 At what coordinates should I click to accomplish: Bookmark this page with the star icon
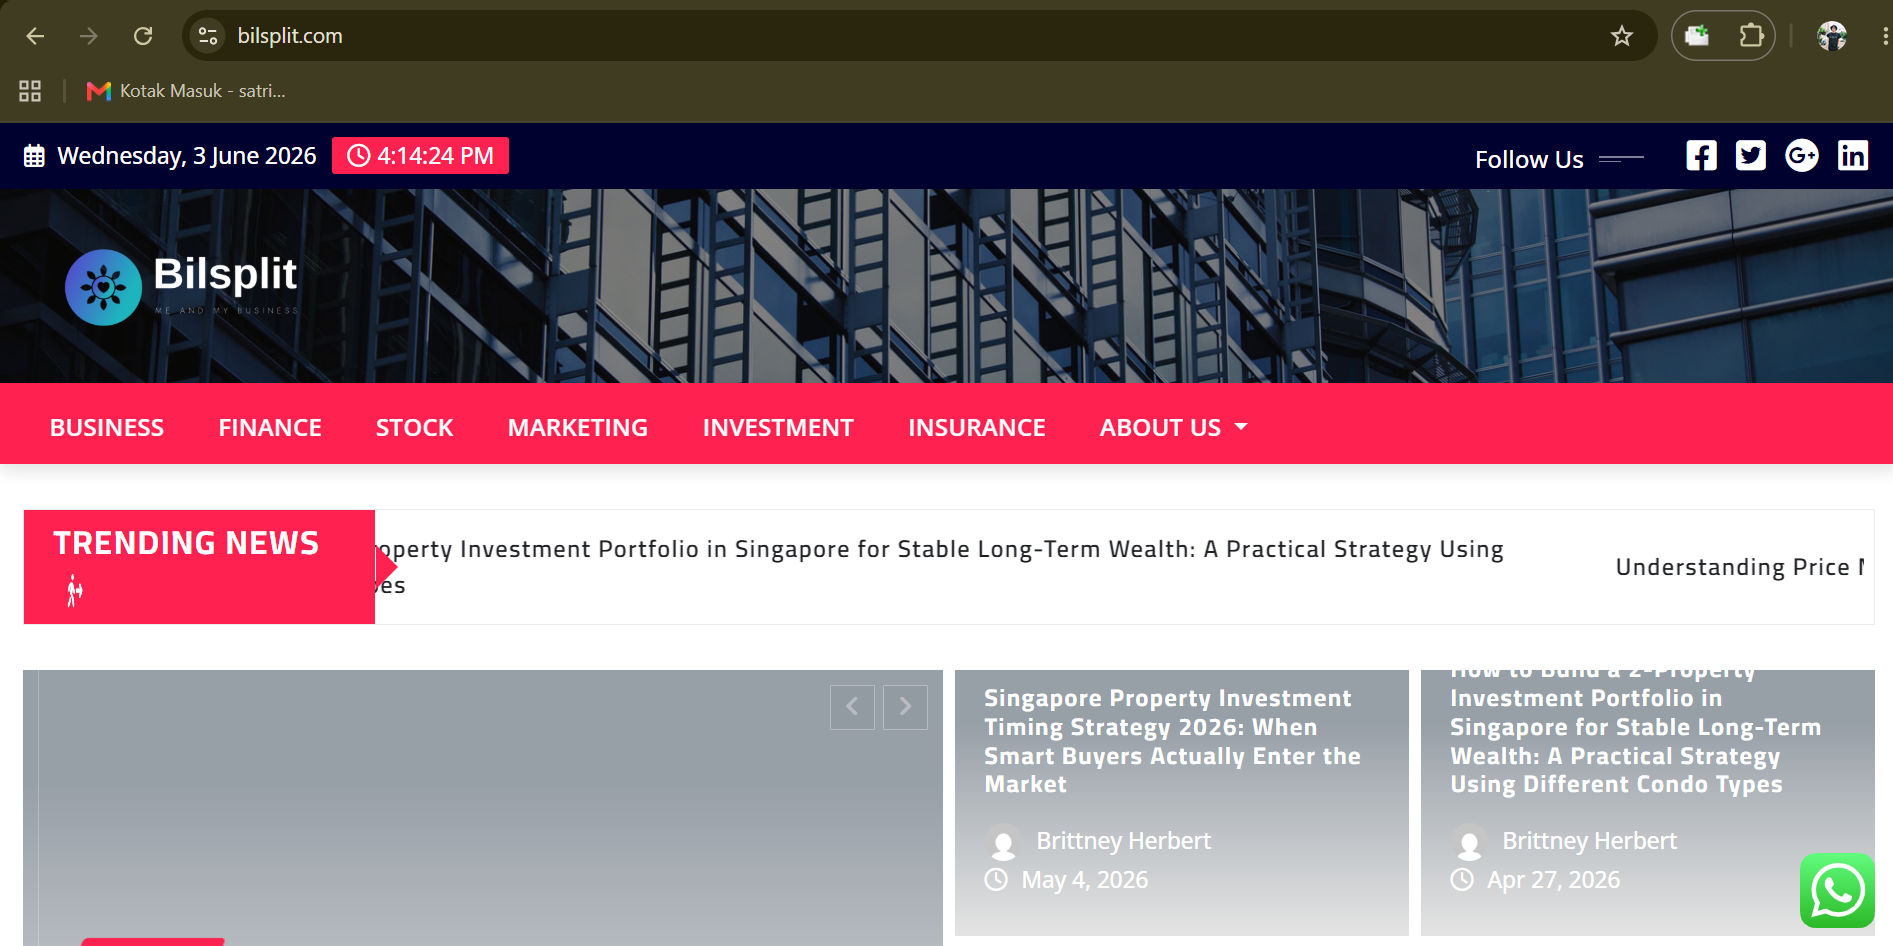[x=1621, y=36]
